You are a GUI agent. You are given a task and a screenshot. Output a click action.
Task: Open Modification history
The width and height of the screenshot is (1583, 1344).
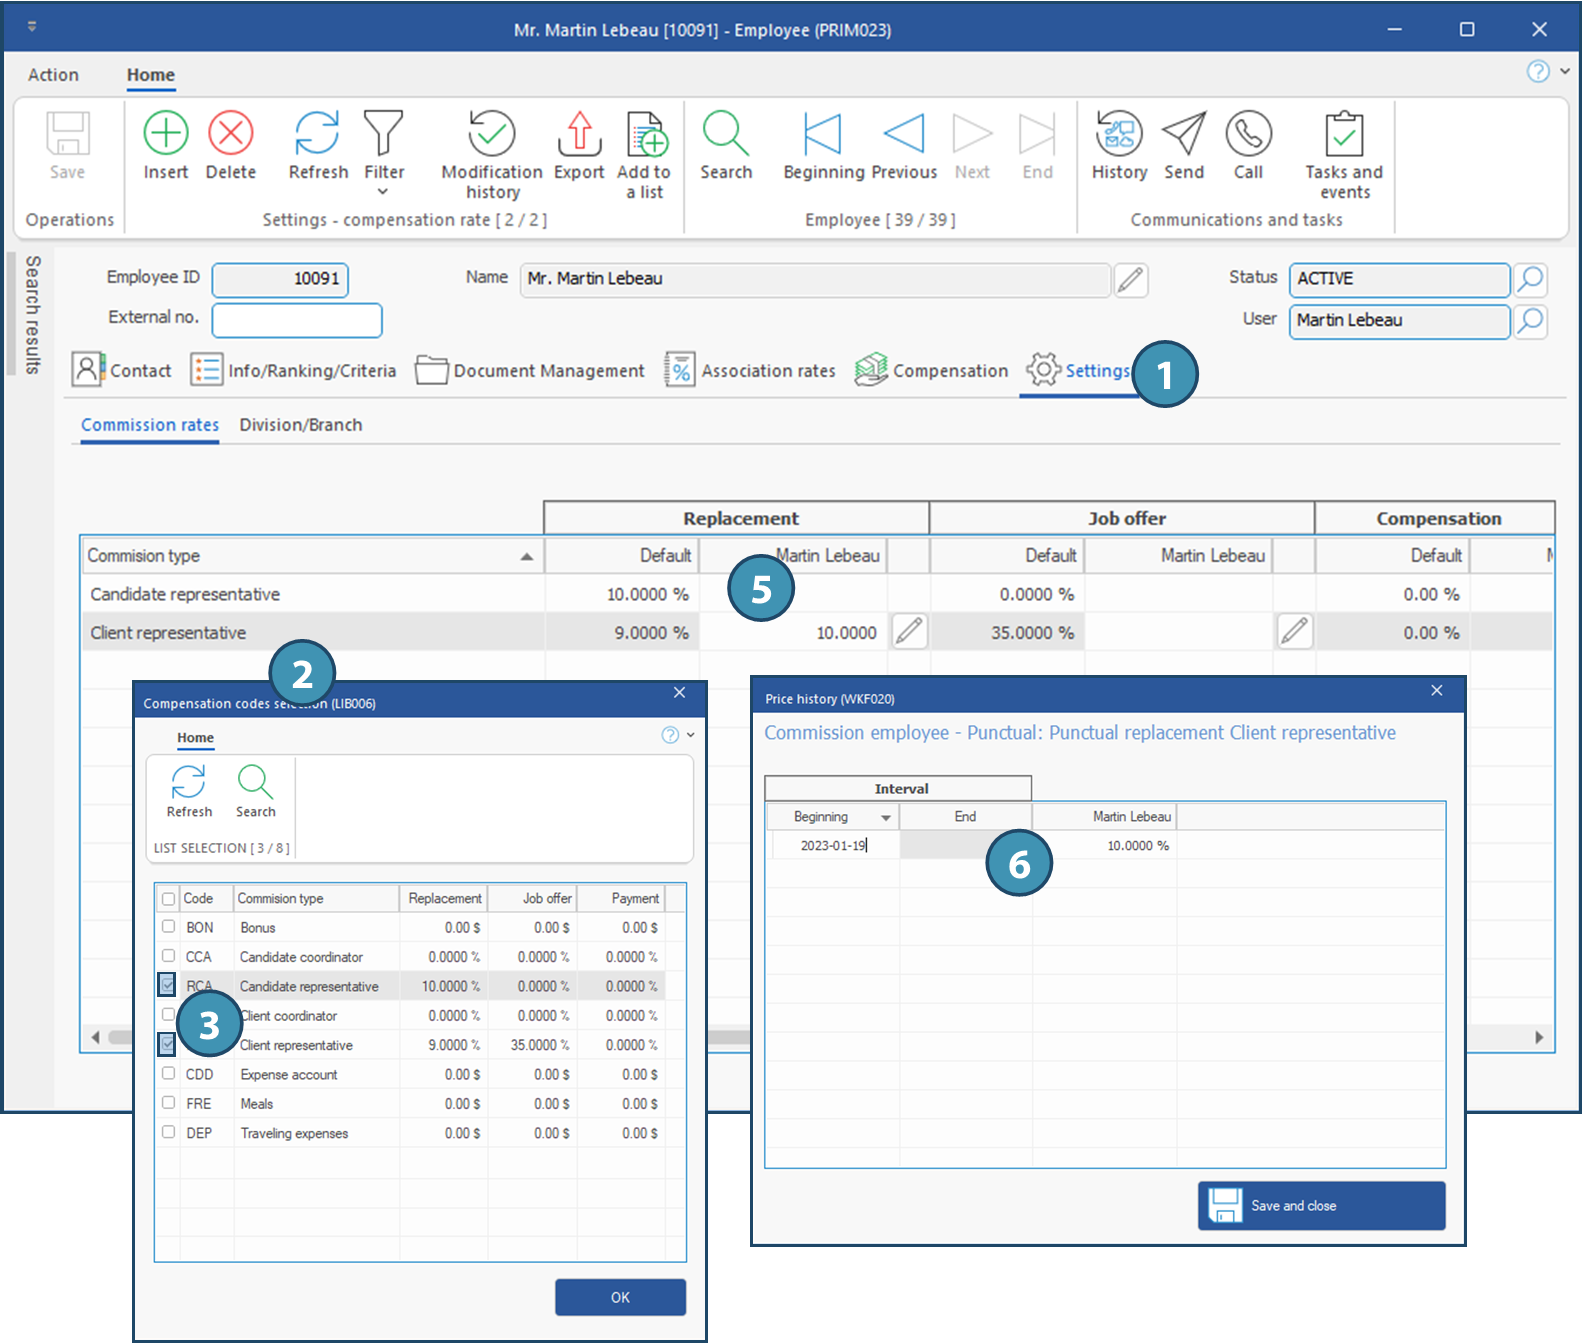492,134
